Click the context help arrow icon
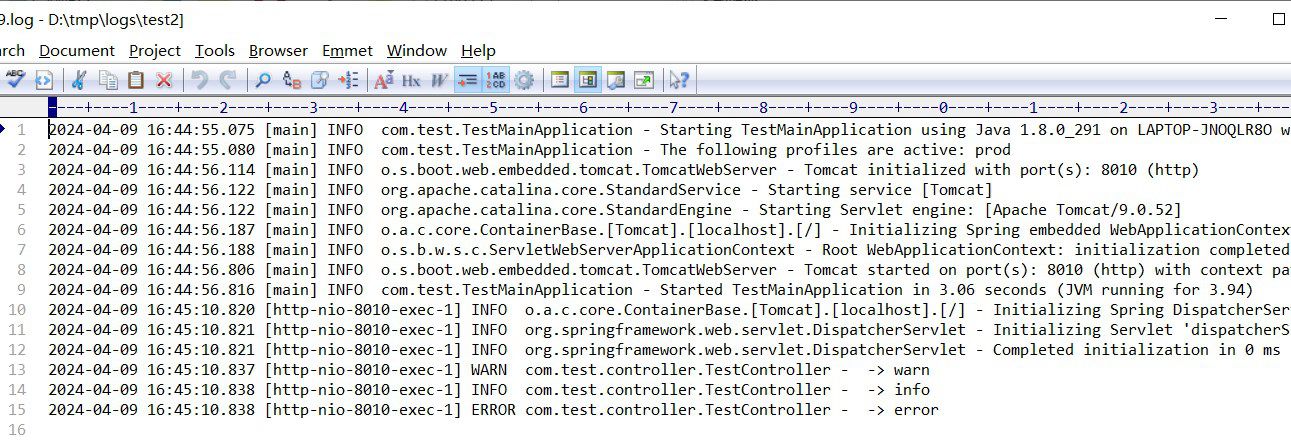1291x441 pixels. pyautogui.click(x=679, y=80)
